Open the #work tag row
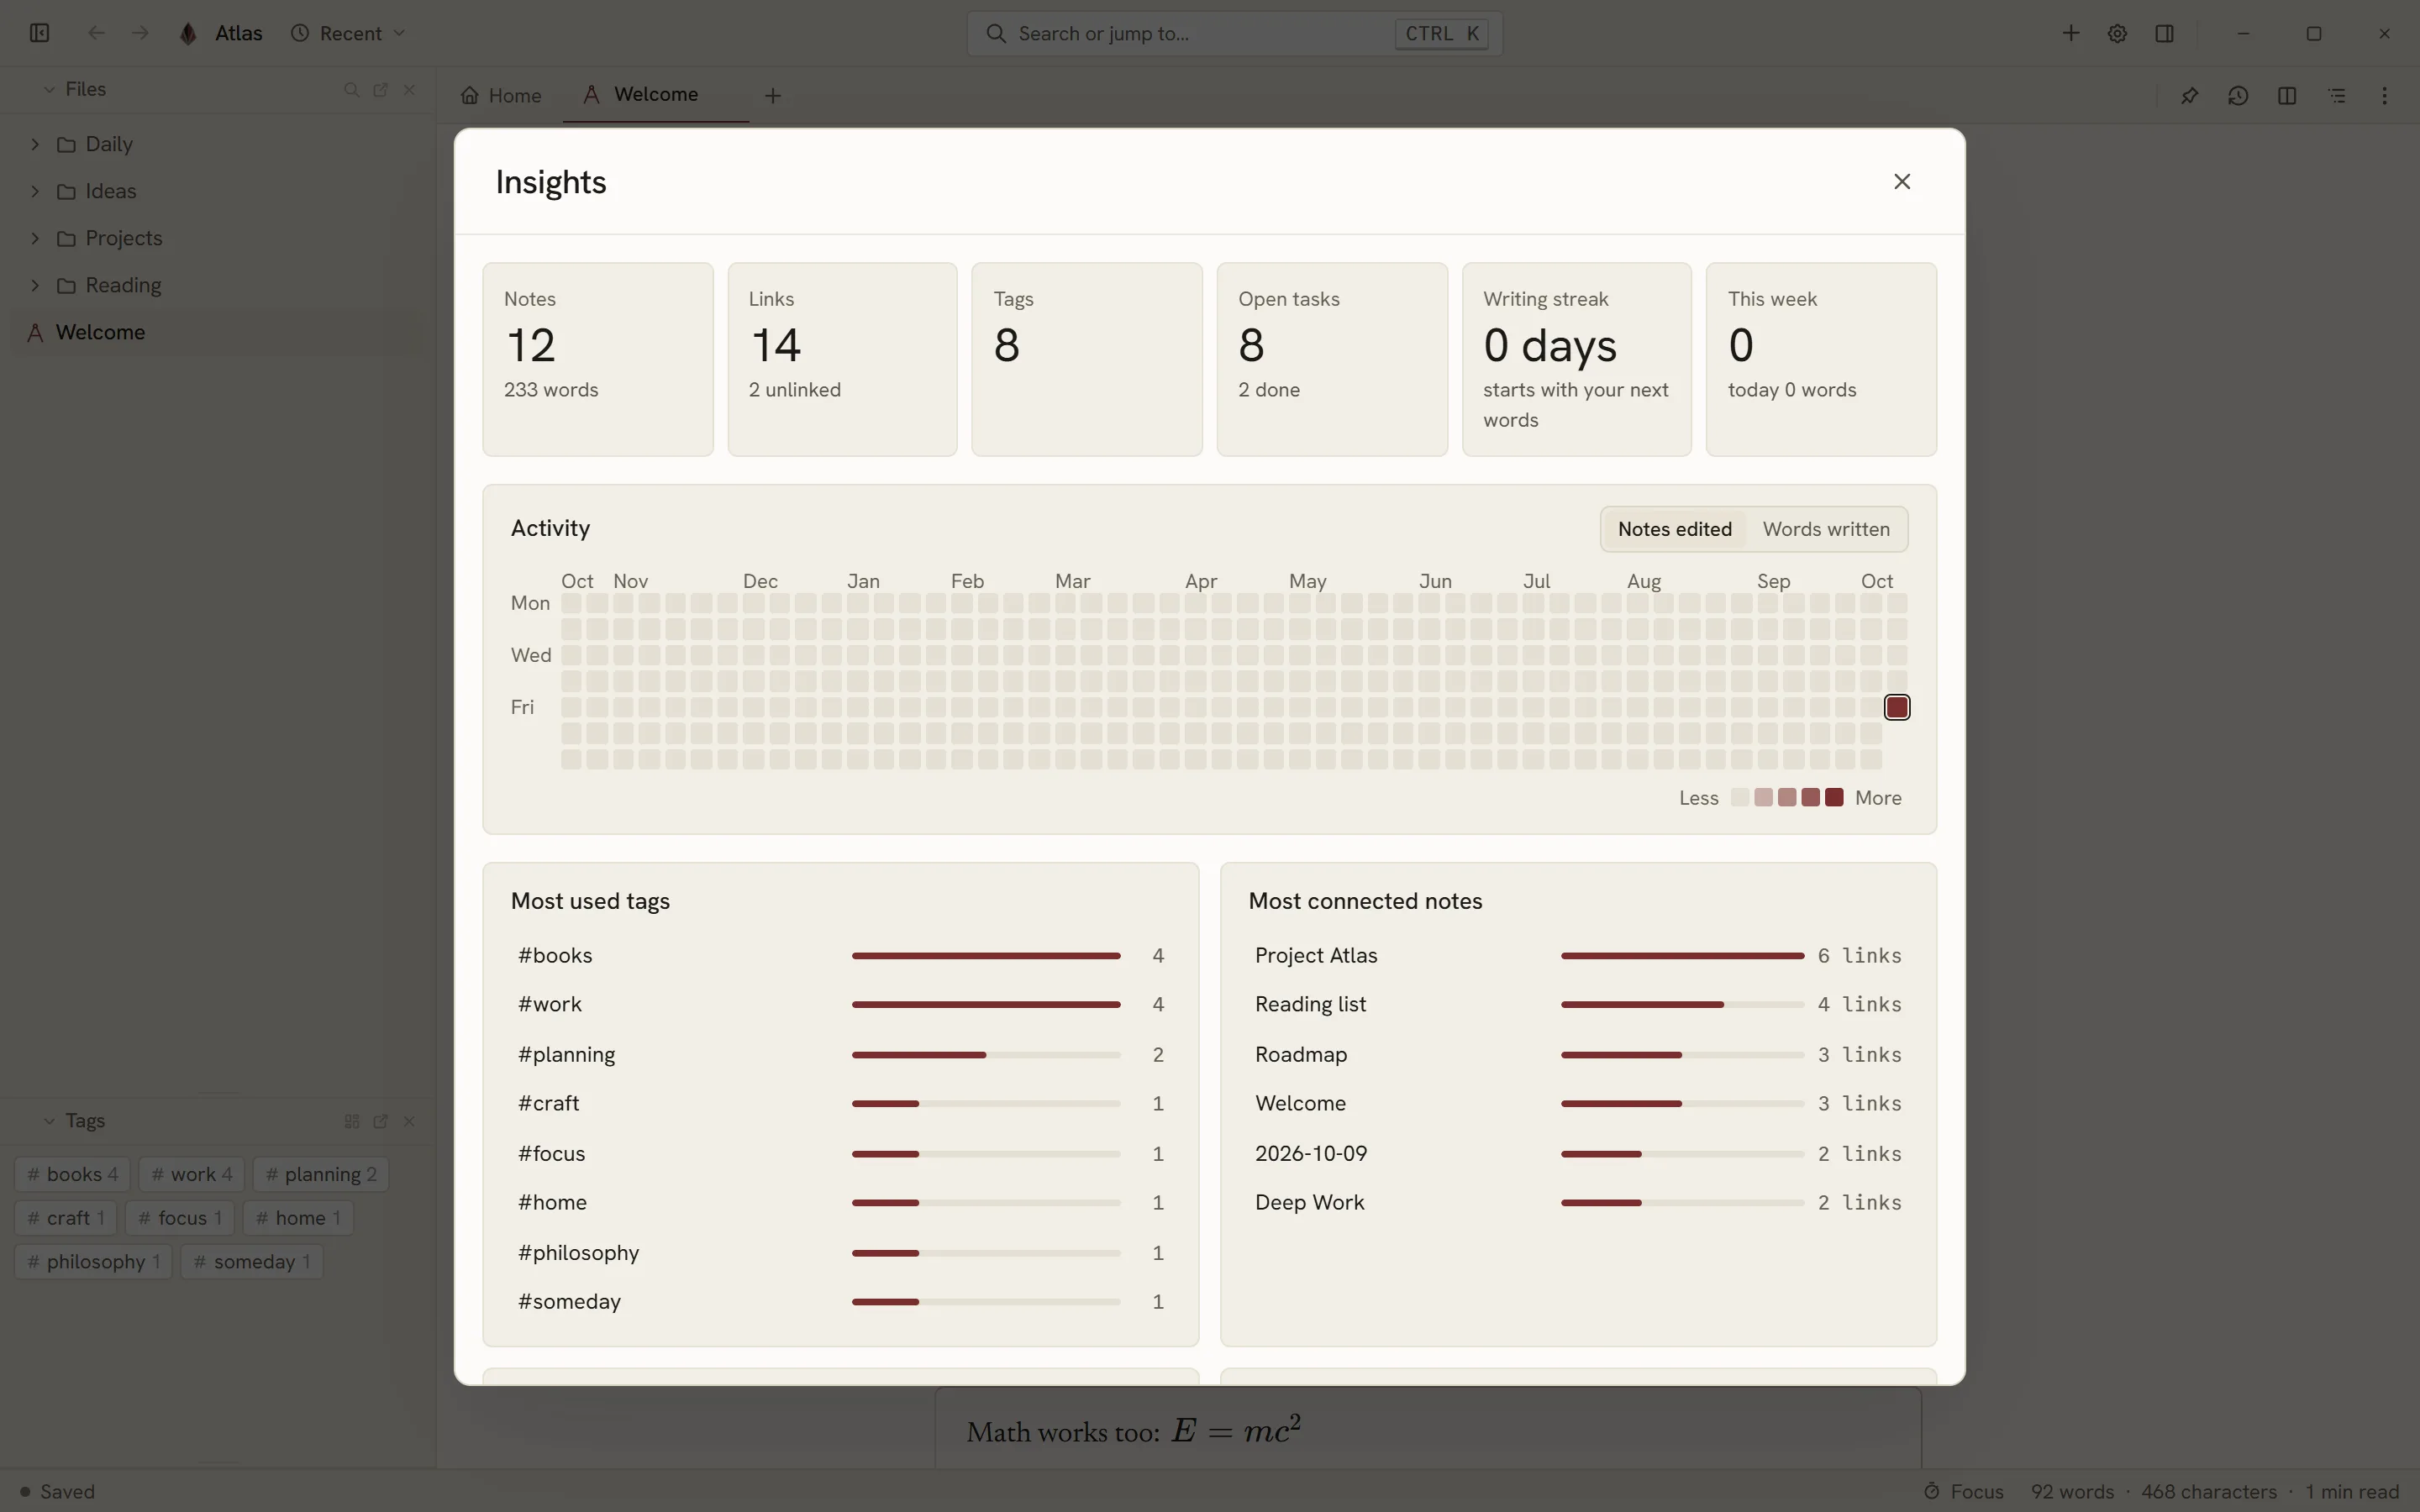 tap(840, 1004)
